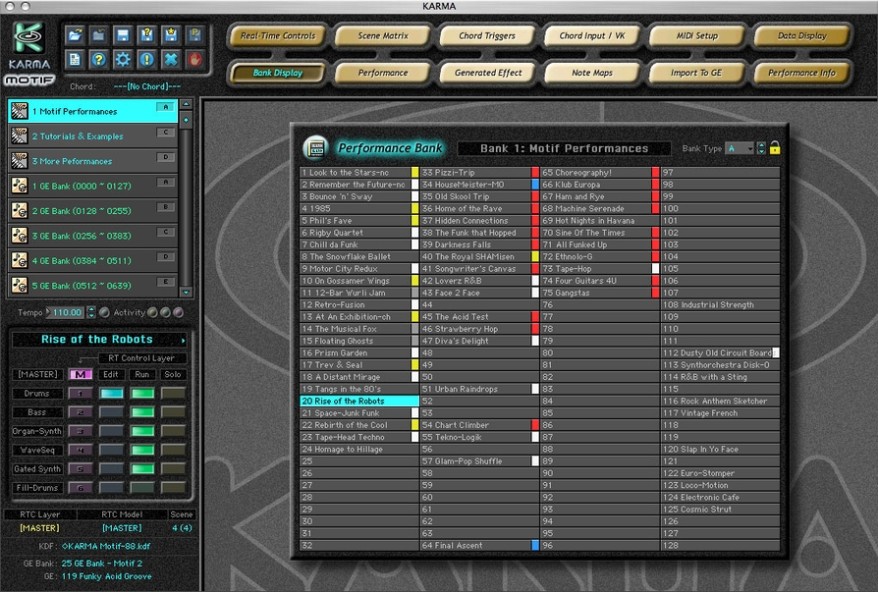Click the document page icon in the toolbar
The width and height of the screenshot is (878, 592).
[x=74, y=59]
